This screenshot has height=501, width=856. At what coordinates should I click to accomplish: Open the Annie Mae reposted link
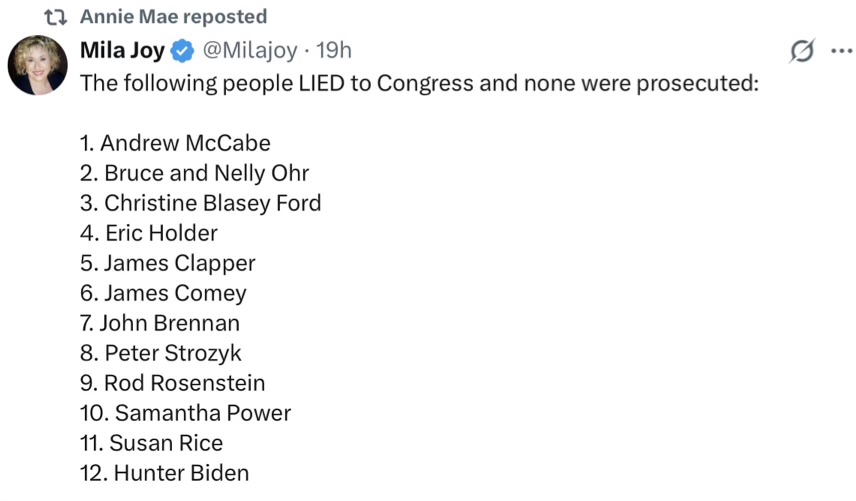pos(173,17)
